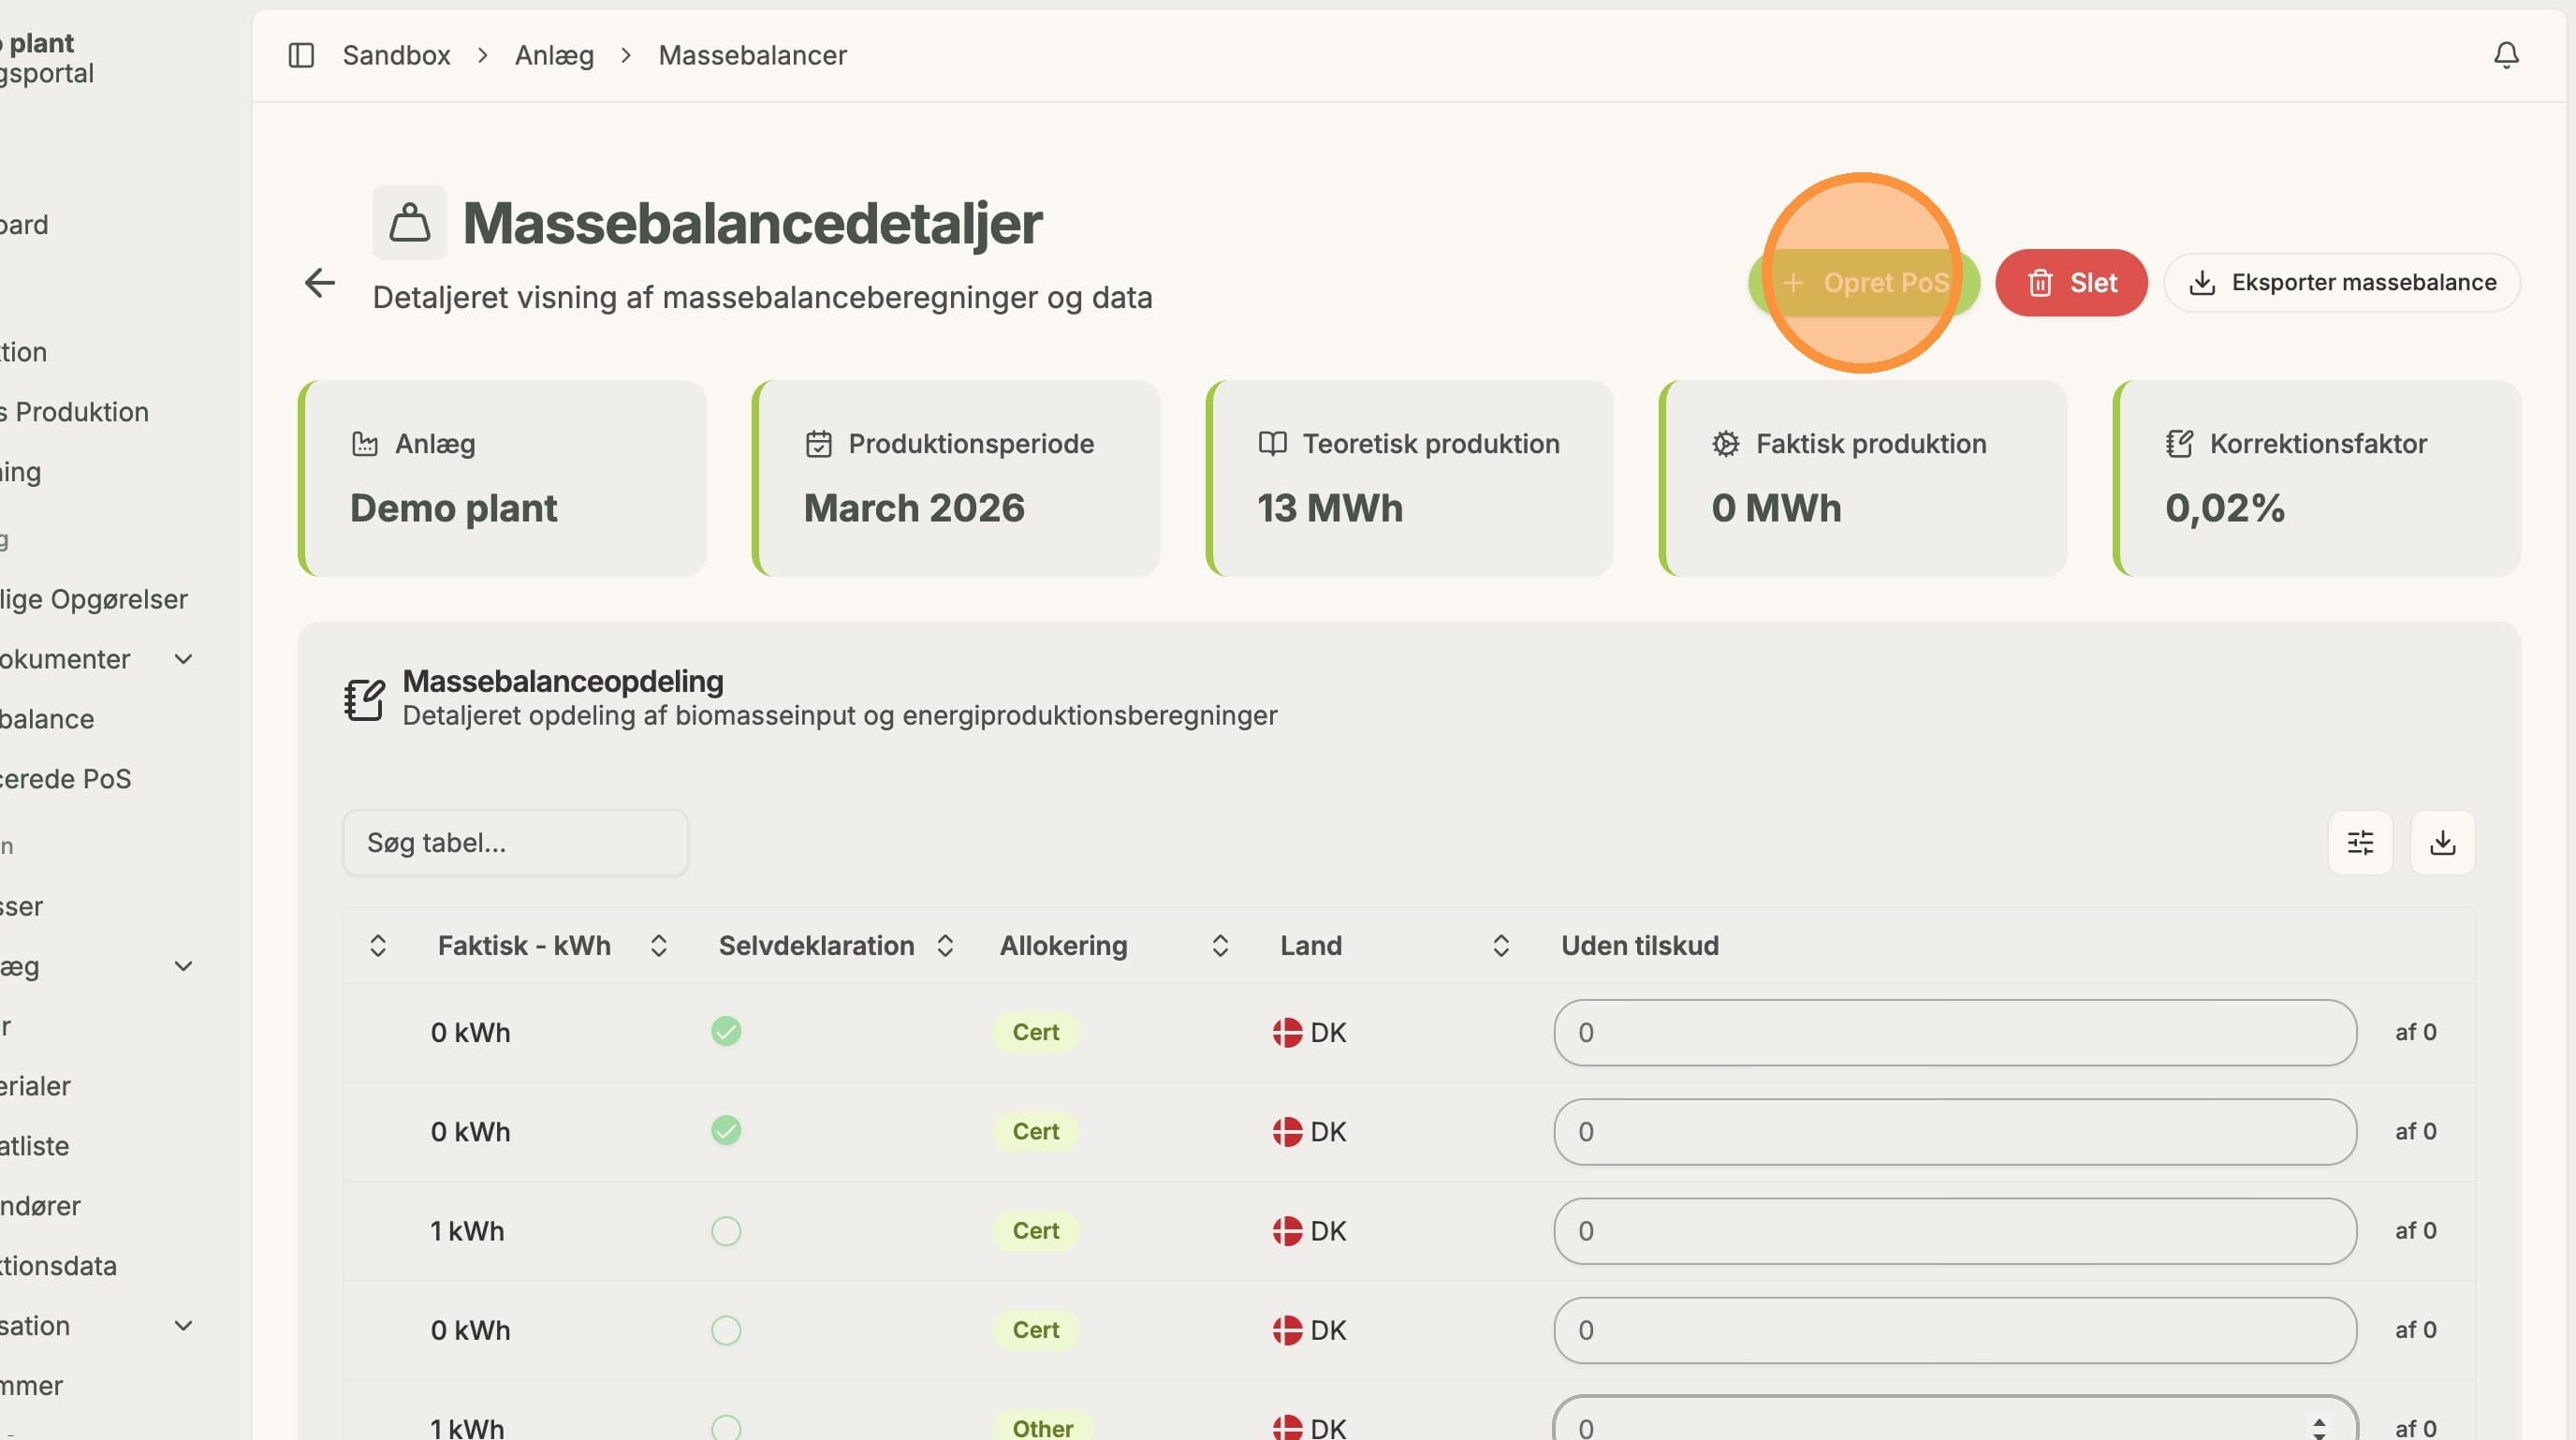
Task: Click the Teoretisk produktion book icon
Action: click(1272, 443)
